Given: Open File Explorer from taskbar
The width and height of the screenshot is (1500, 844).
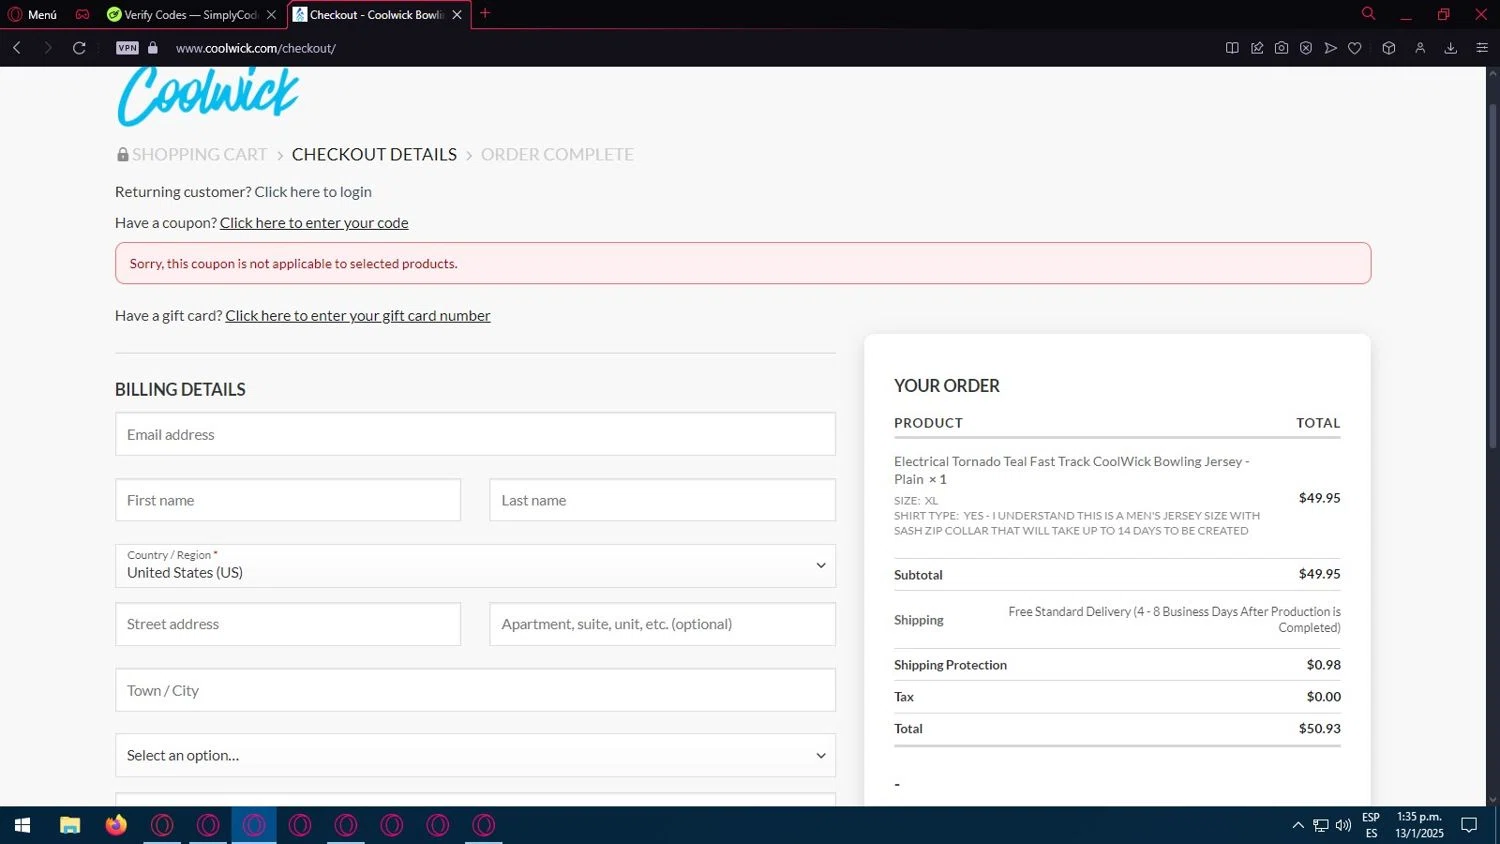Looking at the screenshot, I should click(70, 825).
